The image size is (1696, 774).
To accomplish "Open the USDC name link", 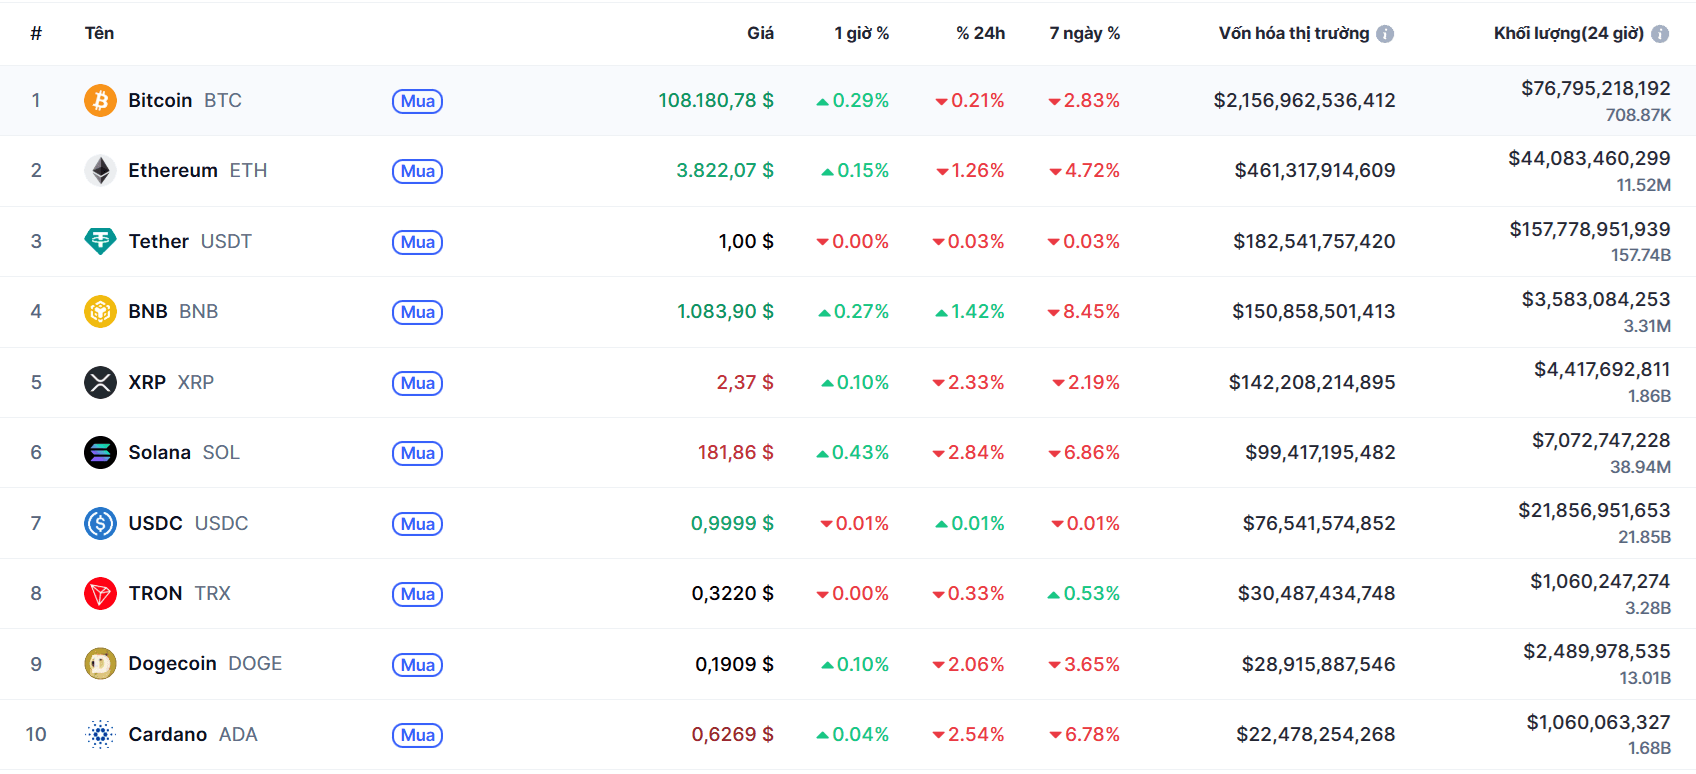I will (x=188, y=523).
